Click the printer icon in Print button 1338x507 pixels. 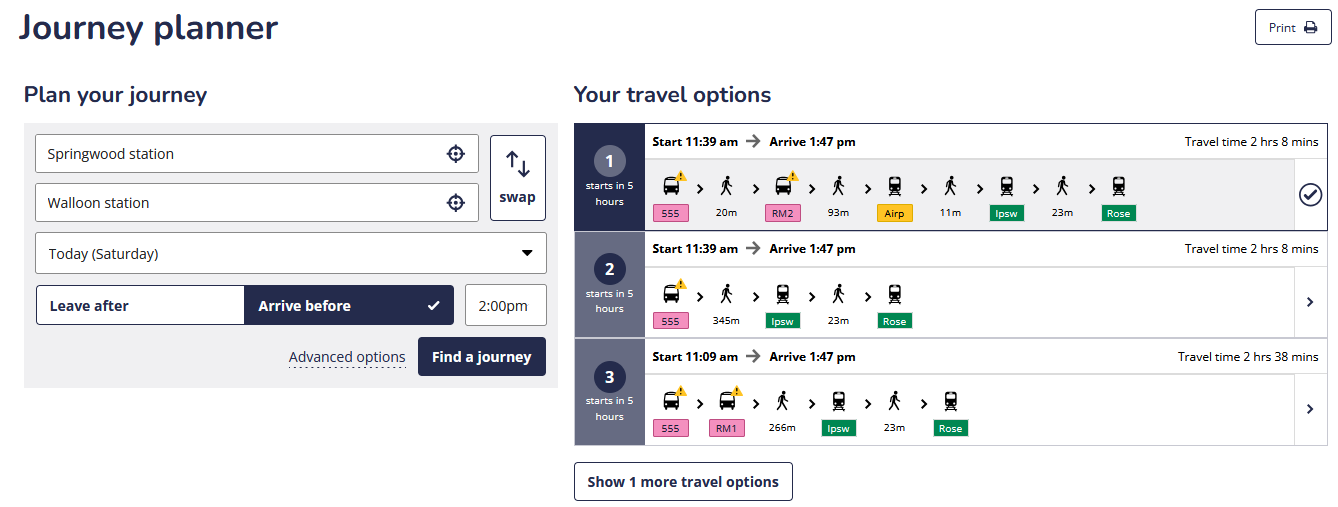1310,28
